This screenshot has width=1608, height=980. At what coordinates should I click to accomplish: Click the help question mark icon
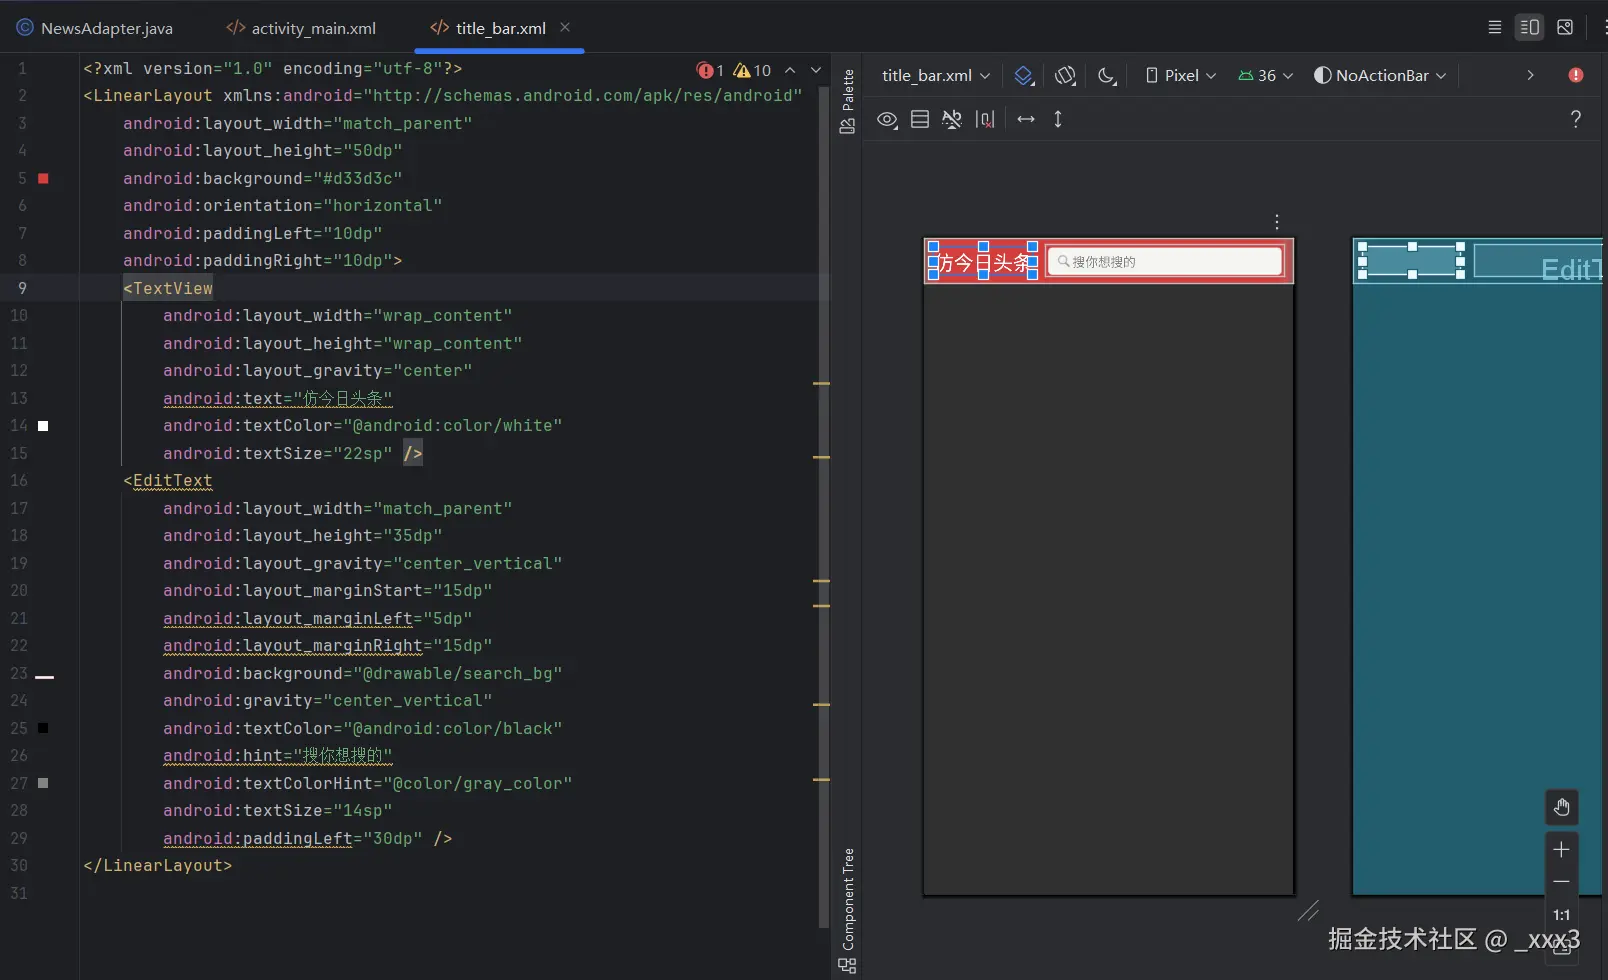[1576, 120]
